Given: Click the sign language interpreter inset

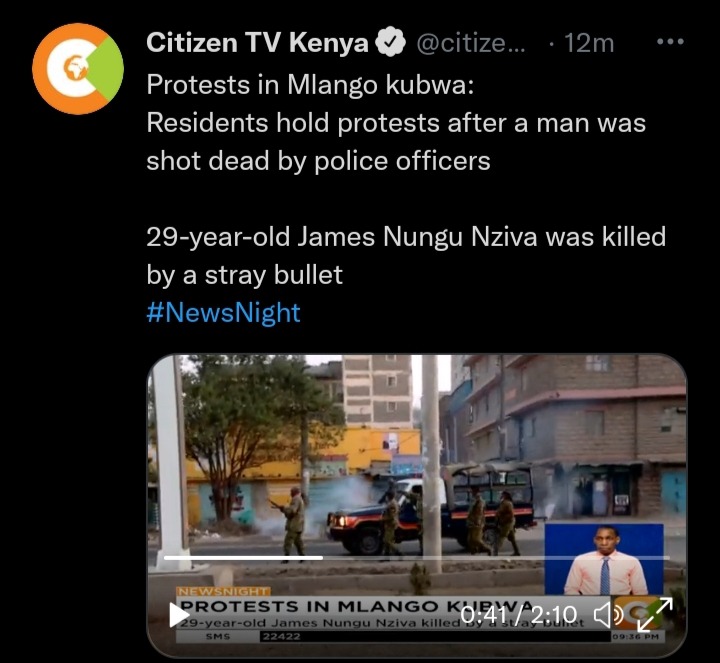Looking at the screenshot, I should point(604,559).
